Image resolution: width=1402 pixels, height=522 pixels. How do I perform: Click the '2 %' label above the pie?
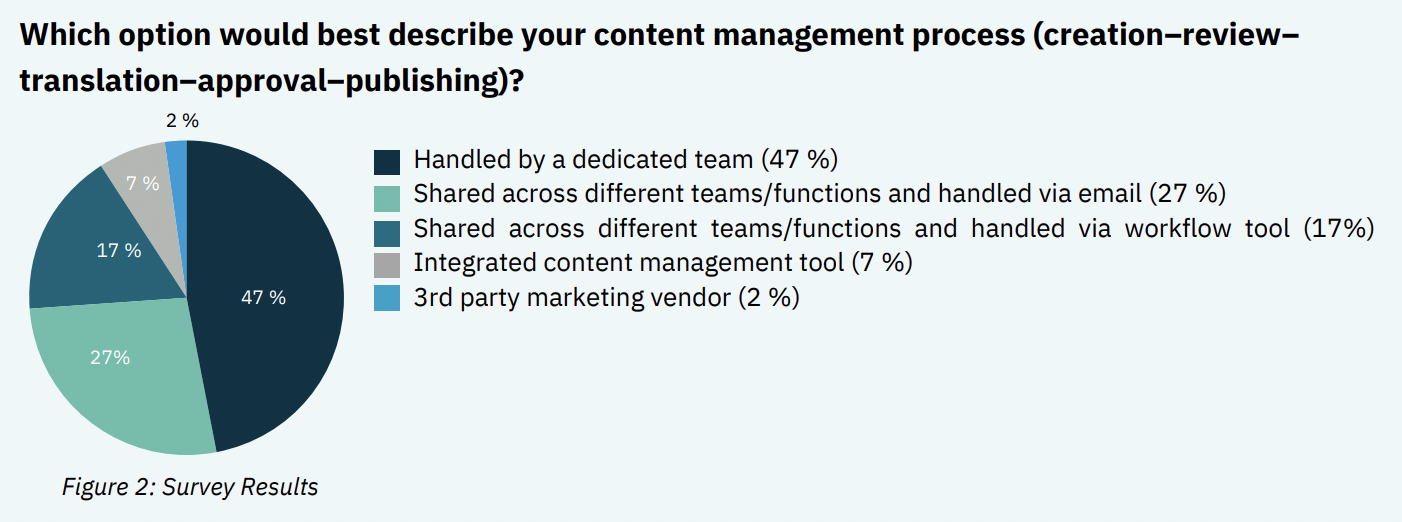point(183,121)
